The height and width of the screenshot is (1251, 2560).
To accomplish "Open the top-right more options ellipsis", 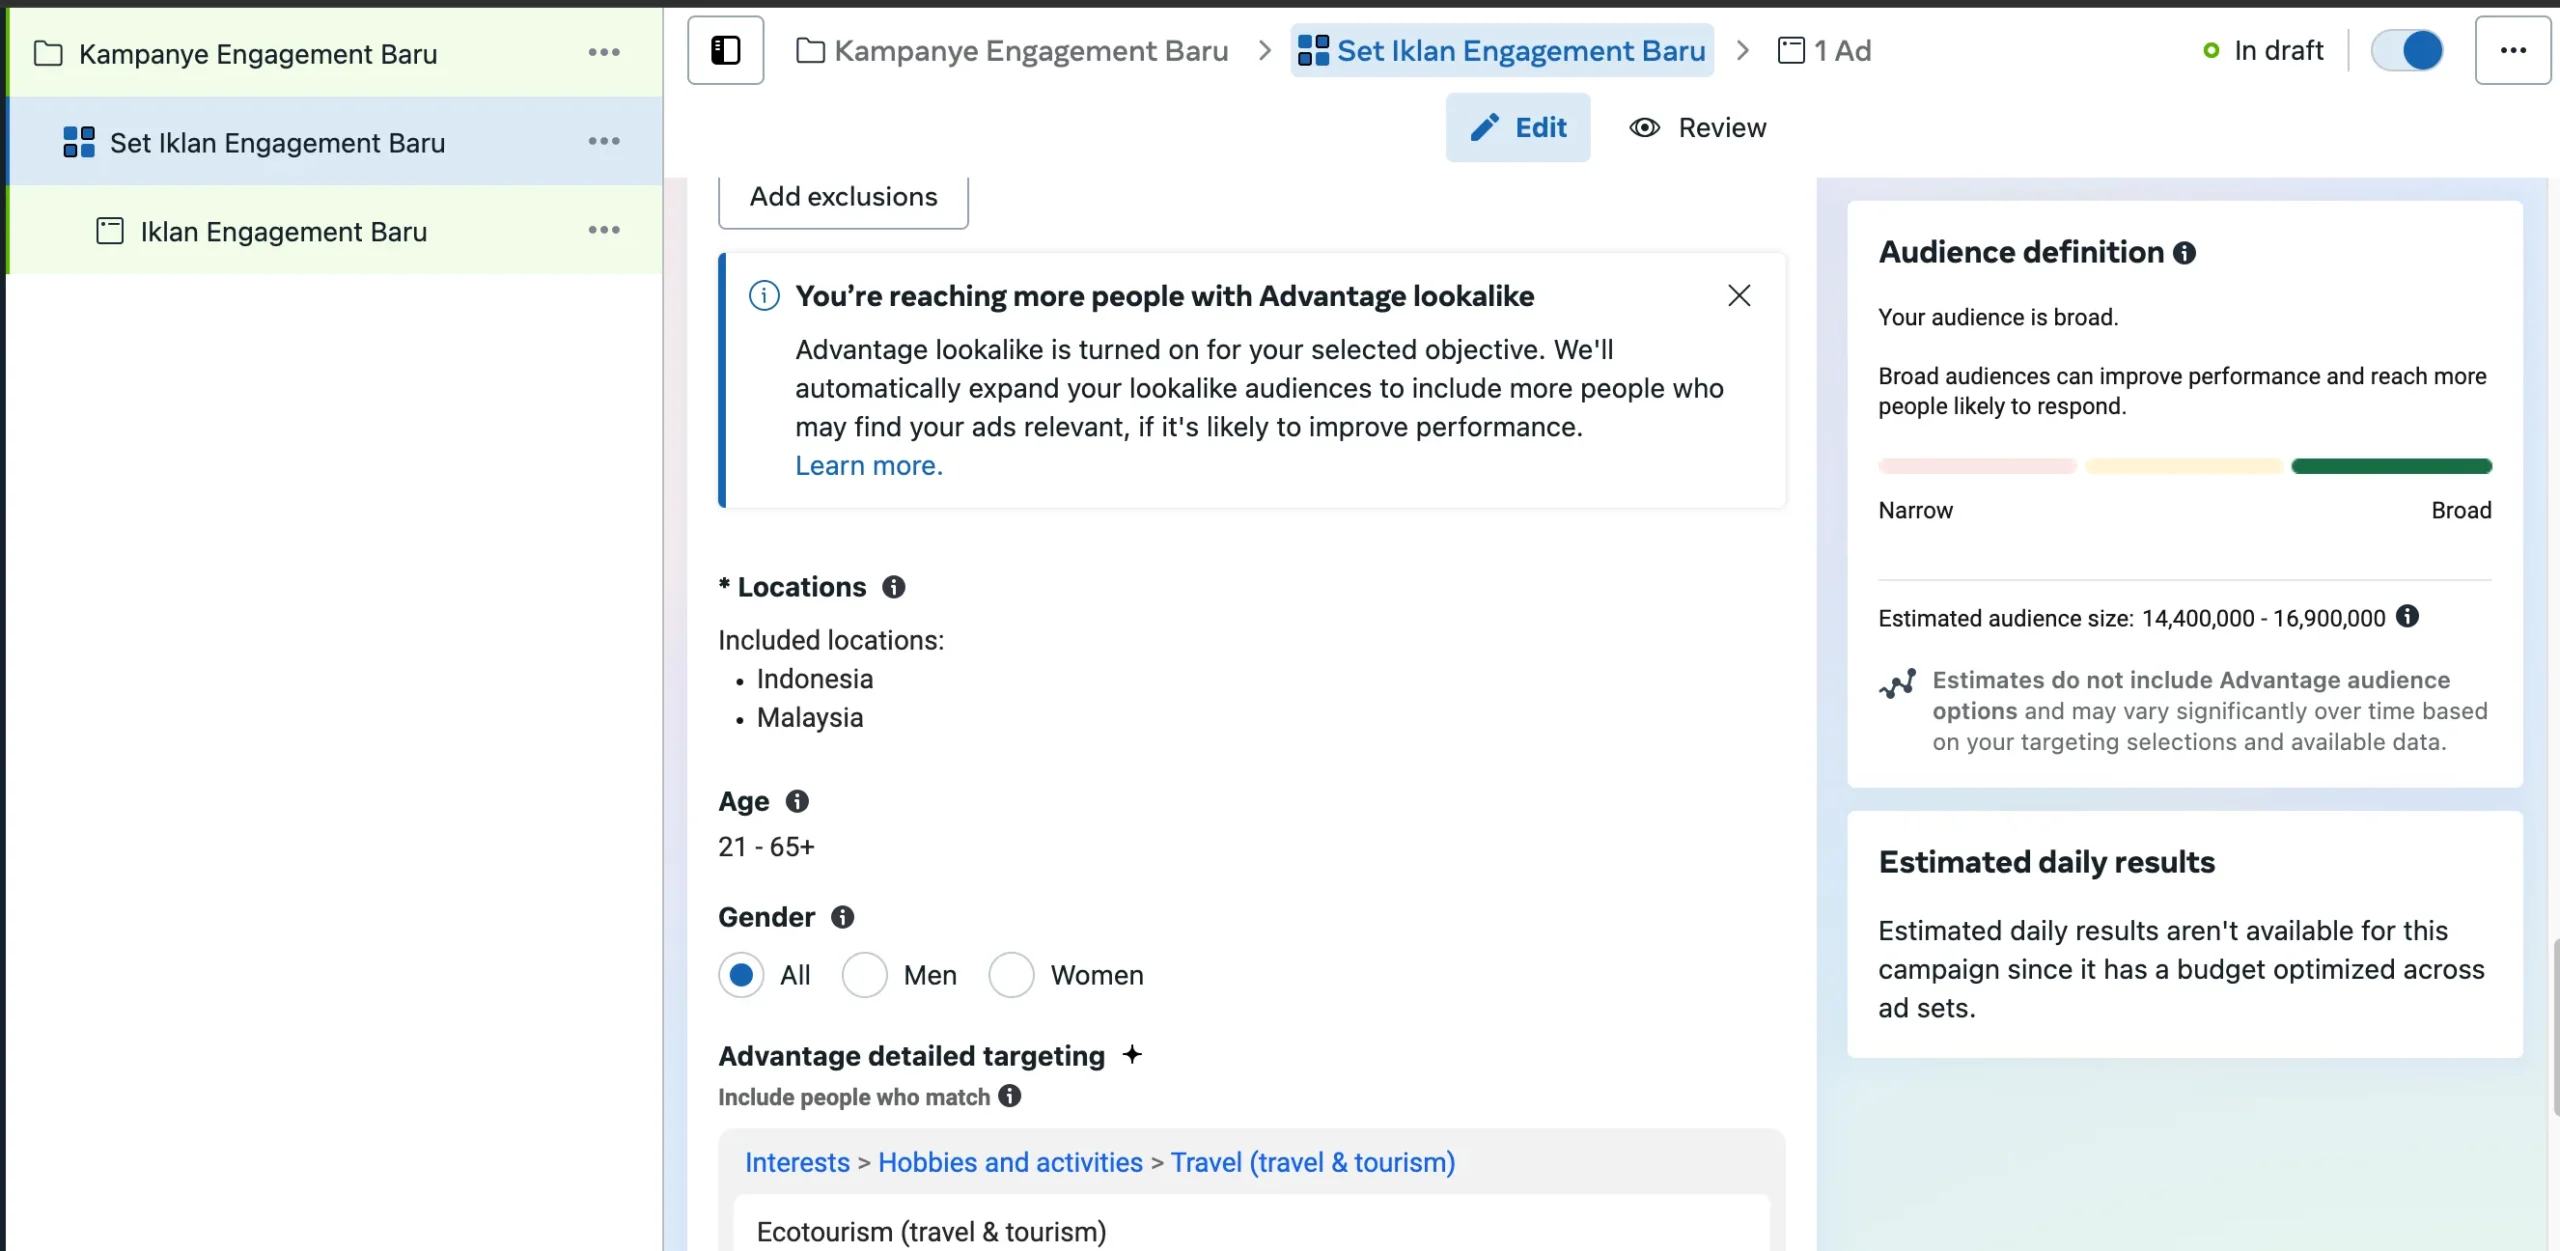I will 2512,50.
